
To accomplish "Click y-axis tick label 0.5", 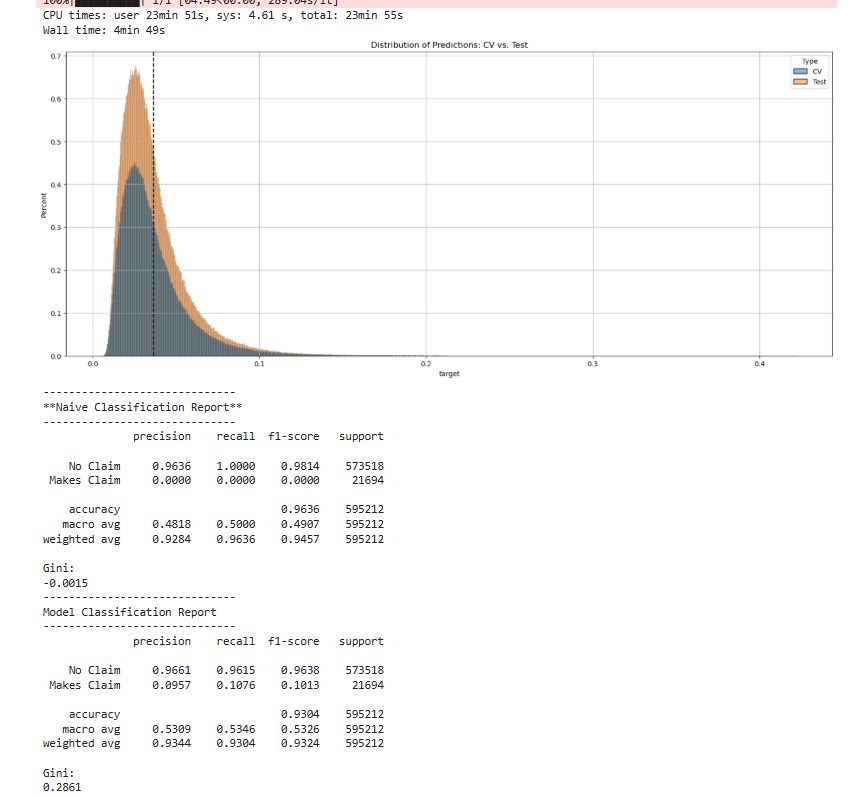I will 55,142.
